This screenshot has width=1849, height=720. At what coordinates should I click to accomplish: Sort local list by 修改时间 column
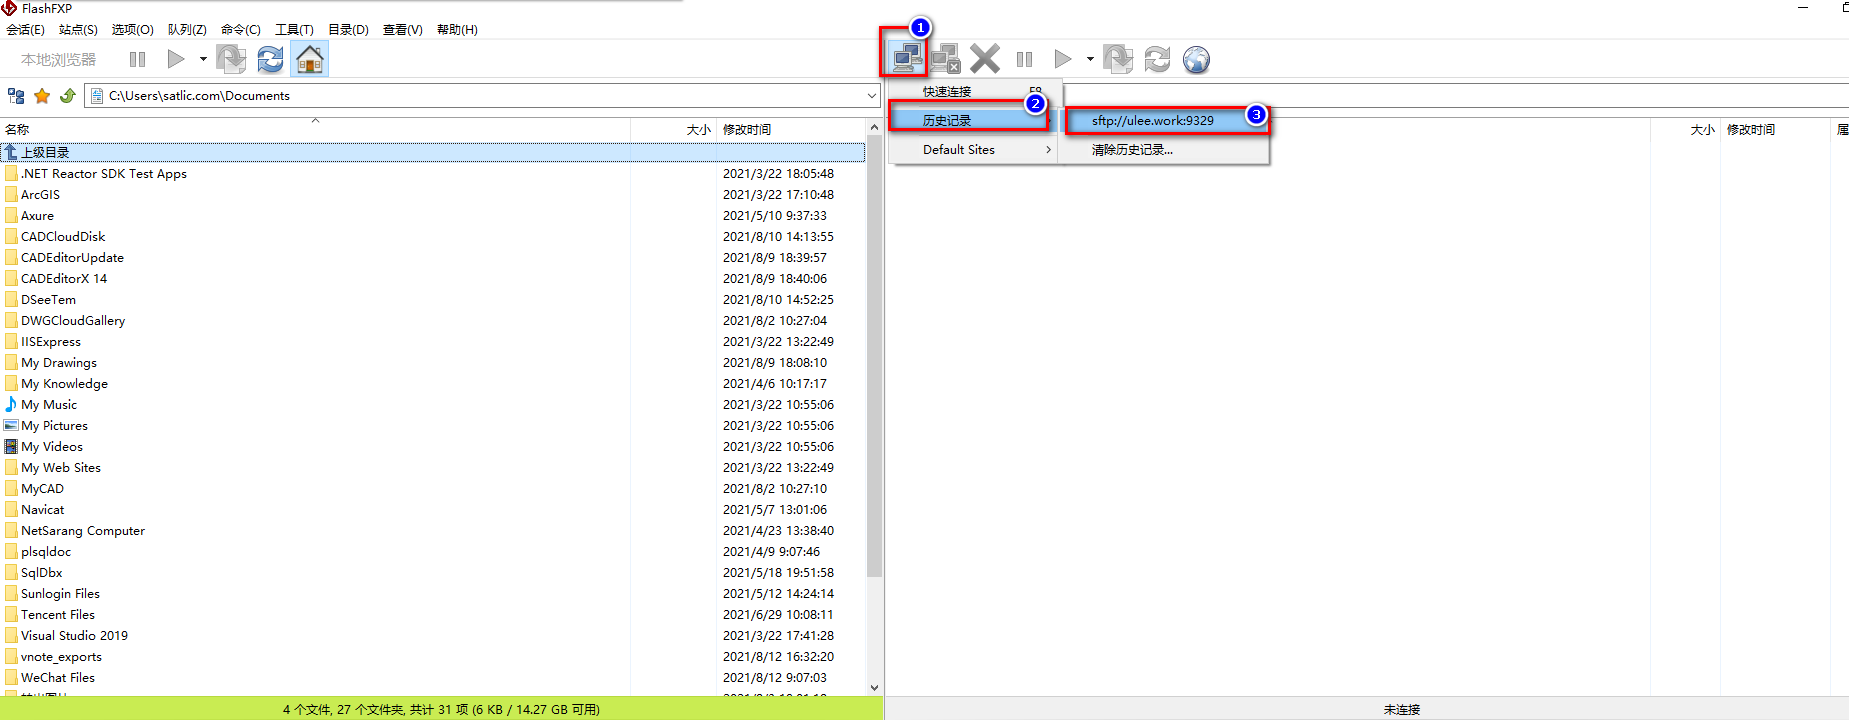(747, 130)
